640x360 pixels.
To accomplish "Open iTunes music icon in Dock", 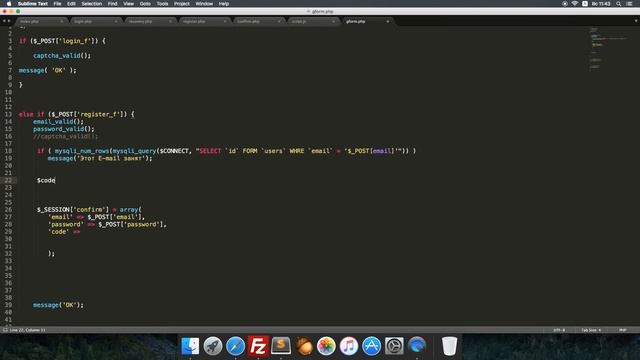I will pos(349,346).
